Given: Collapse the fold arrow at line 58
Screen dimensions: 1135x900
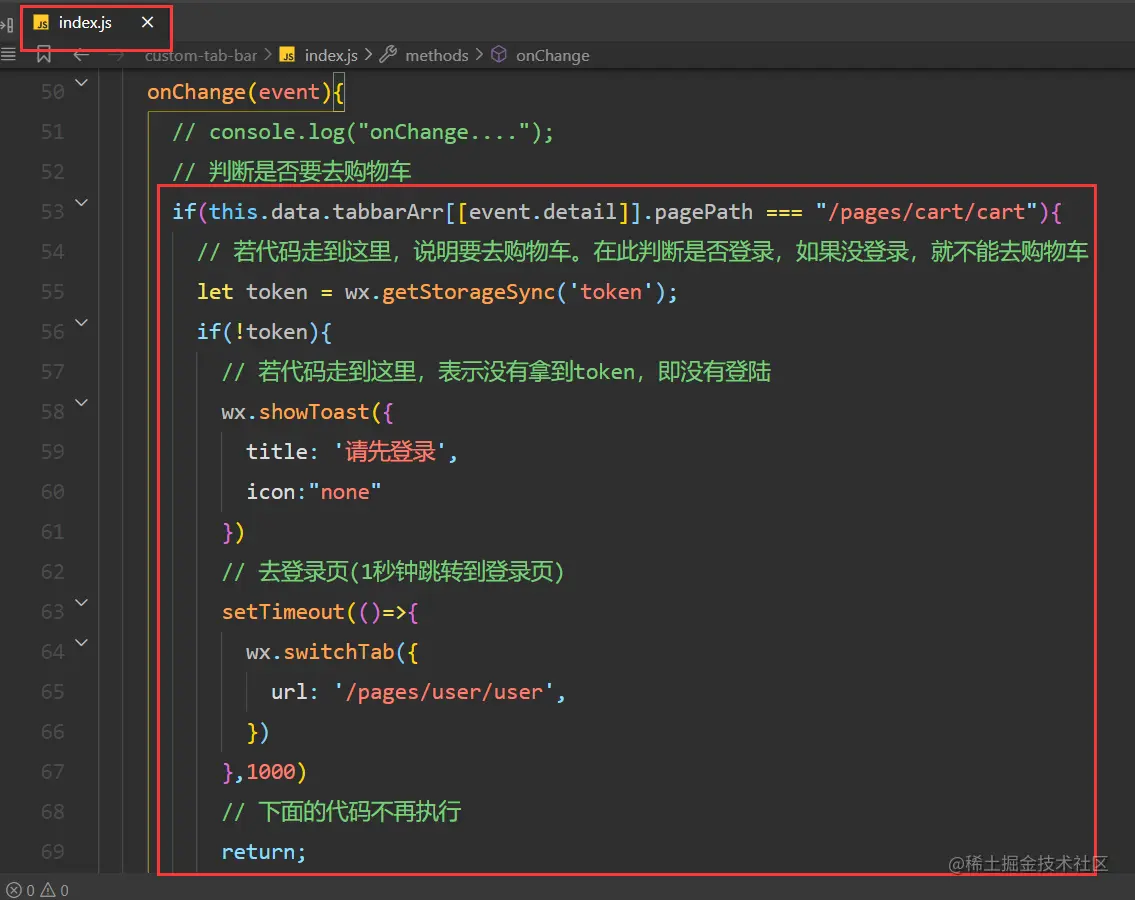Looking at the screenshot, I should click(82, 403).
